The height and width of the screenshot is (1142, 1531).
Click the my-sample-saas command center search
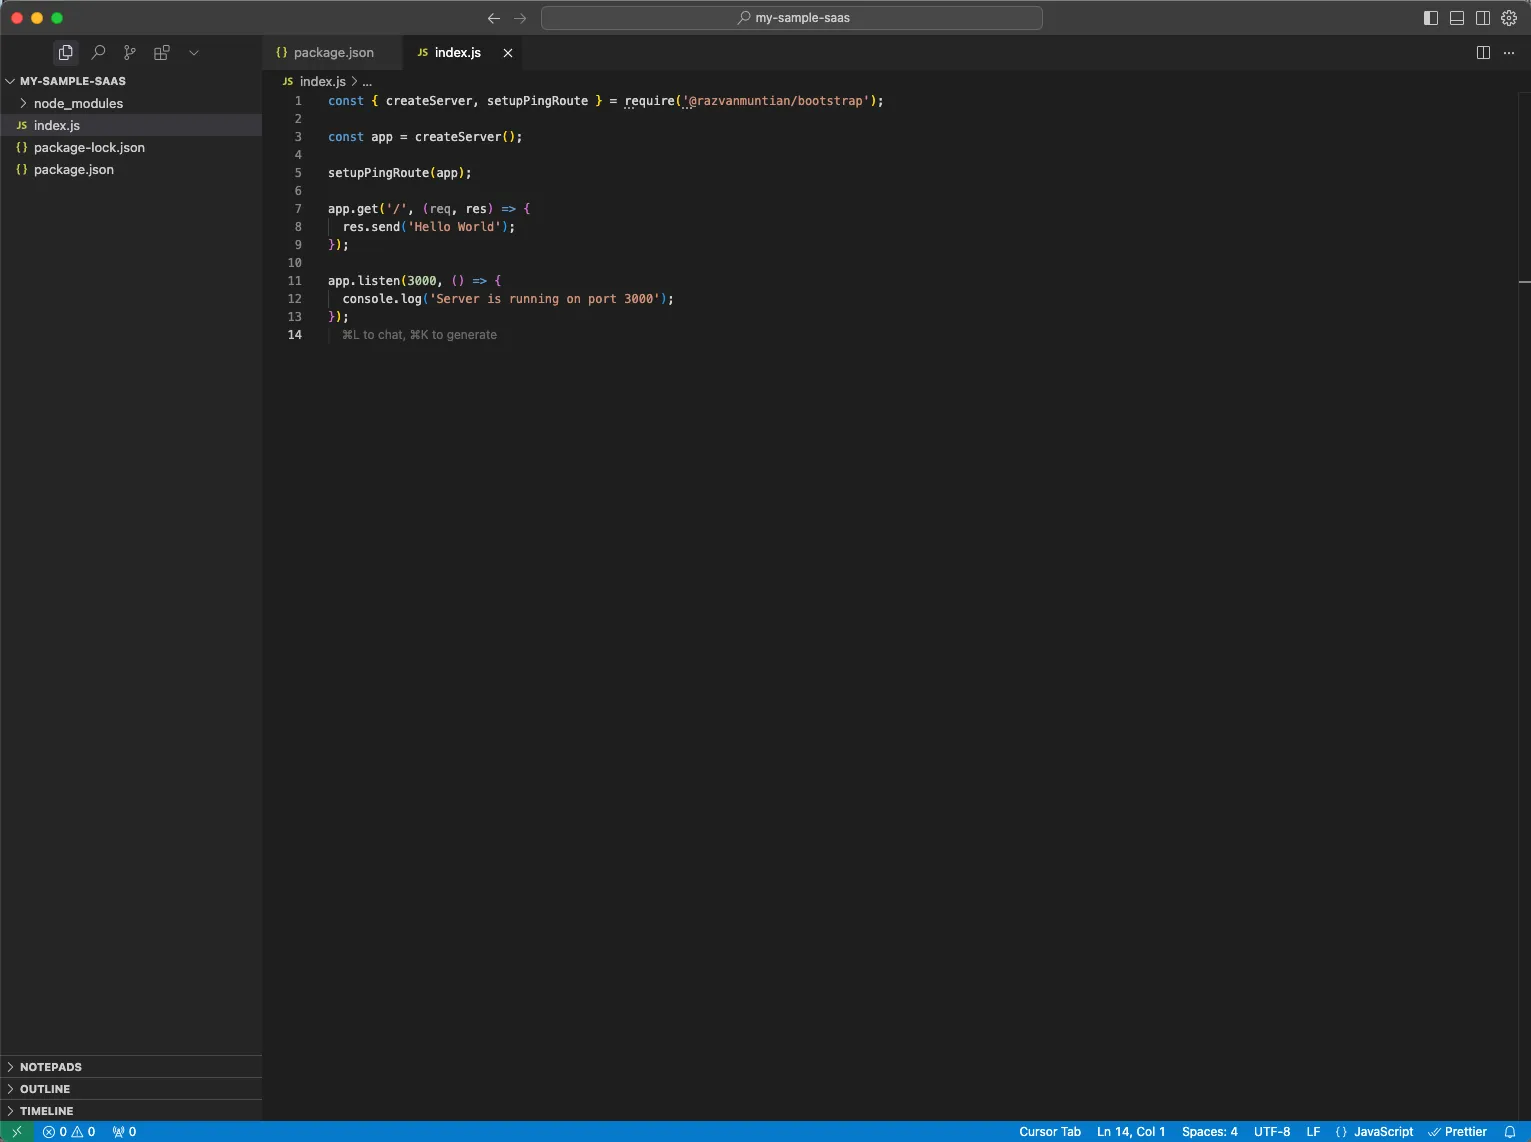792,18
